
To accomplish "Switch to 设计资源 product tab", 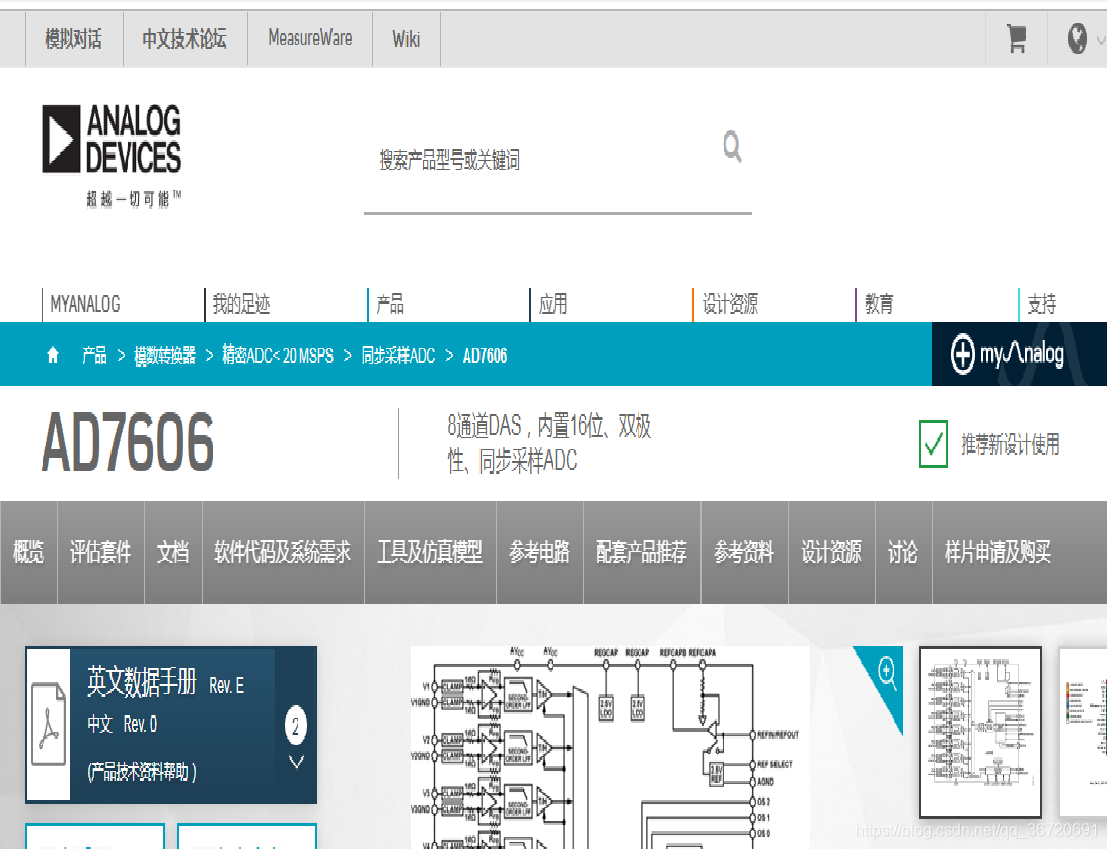I will pyautogui.click(x=832, y=552).
